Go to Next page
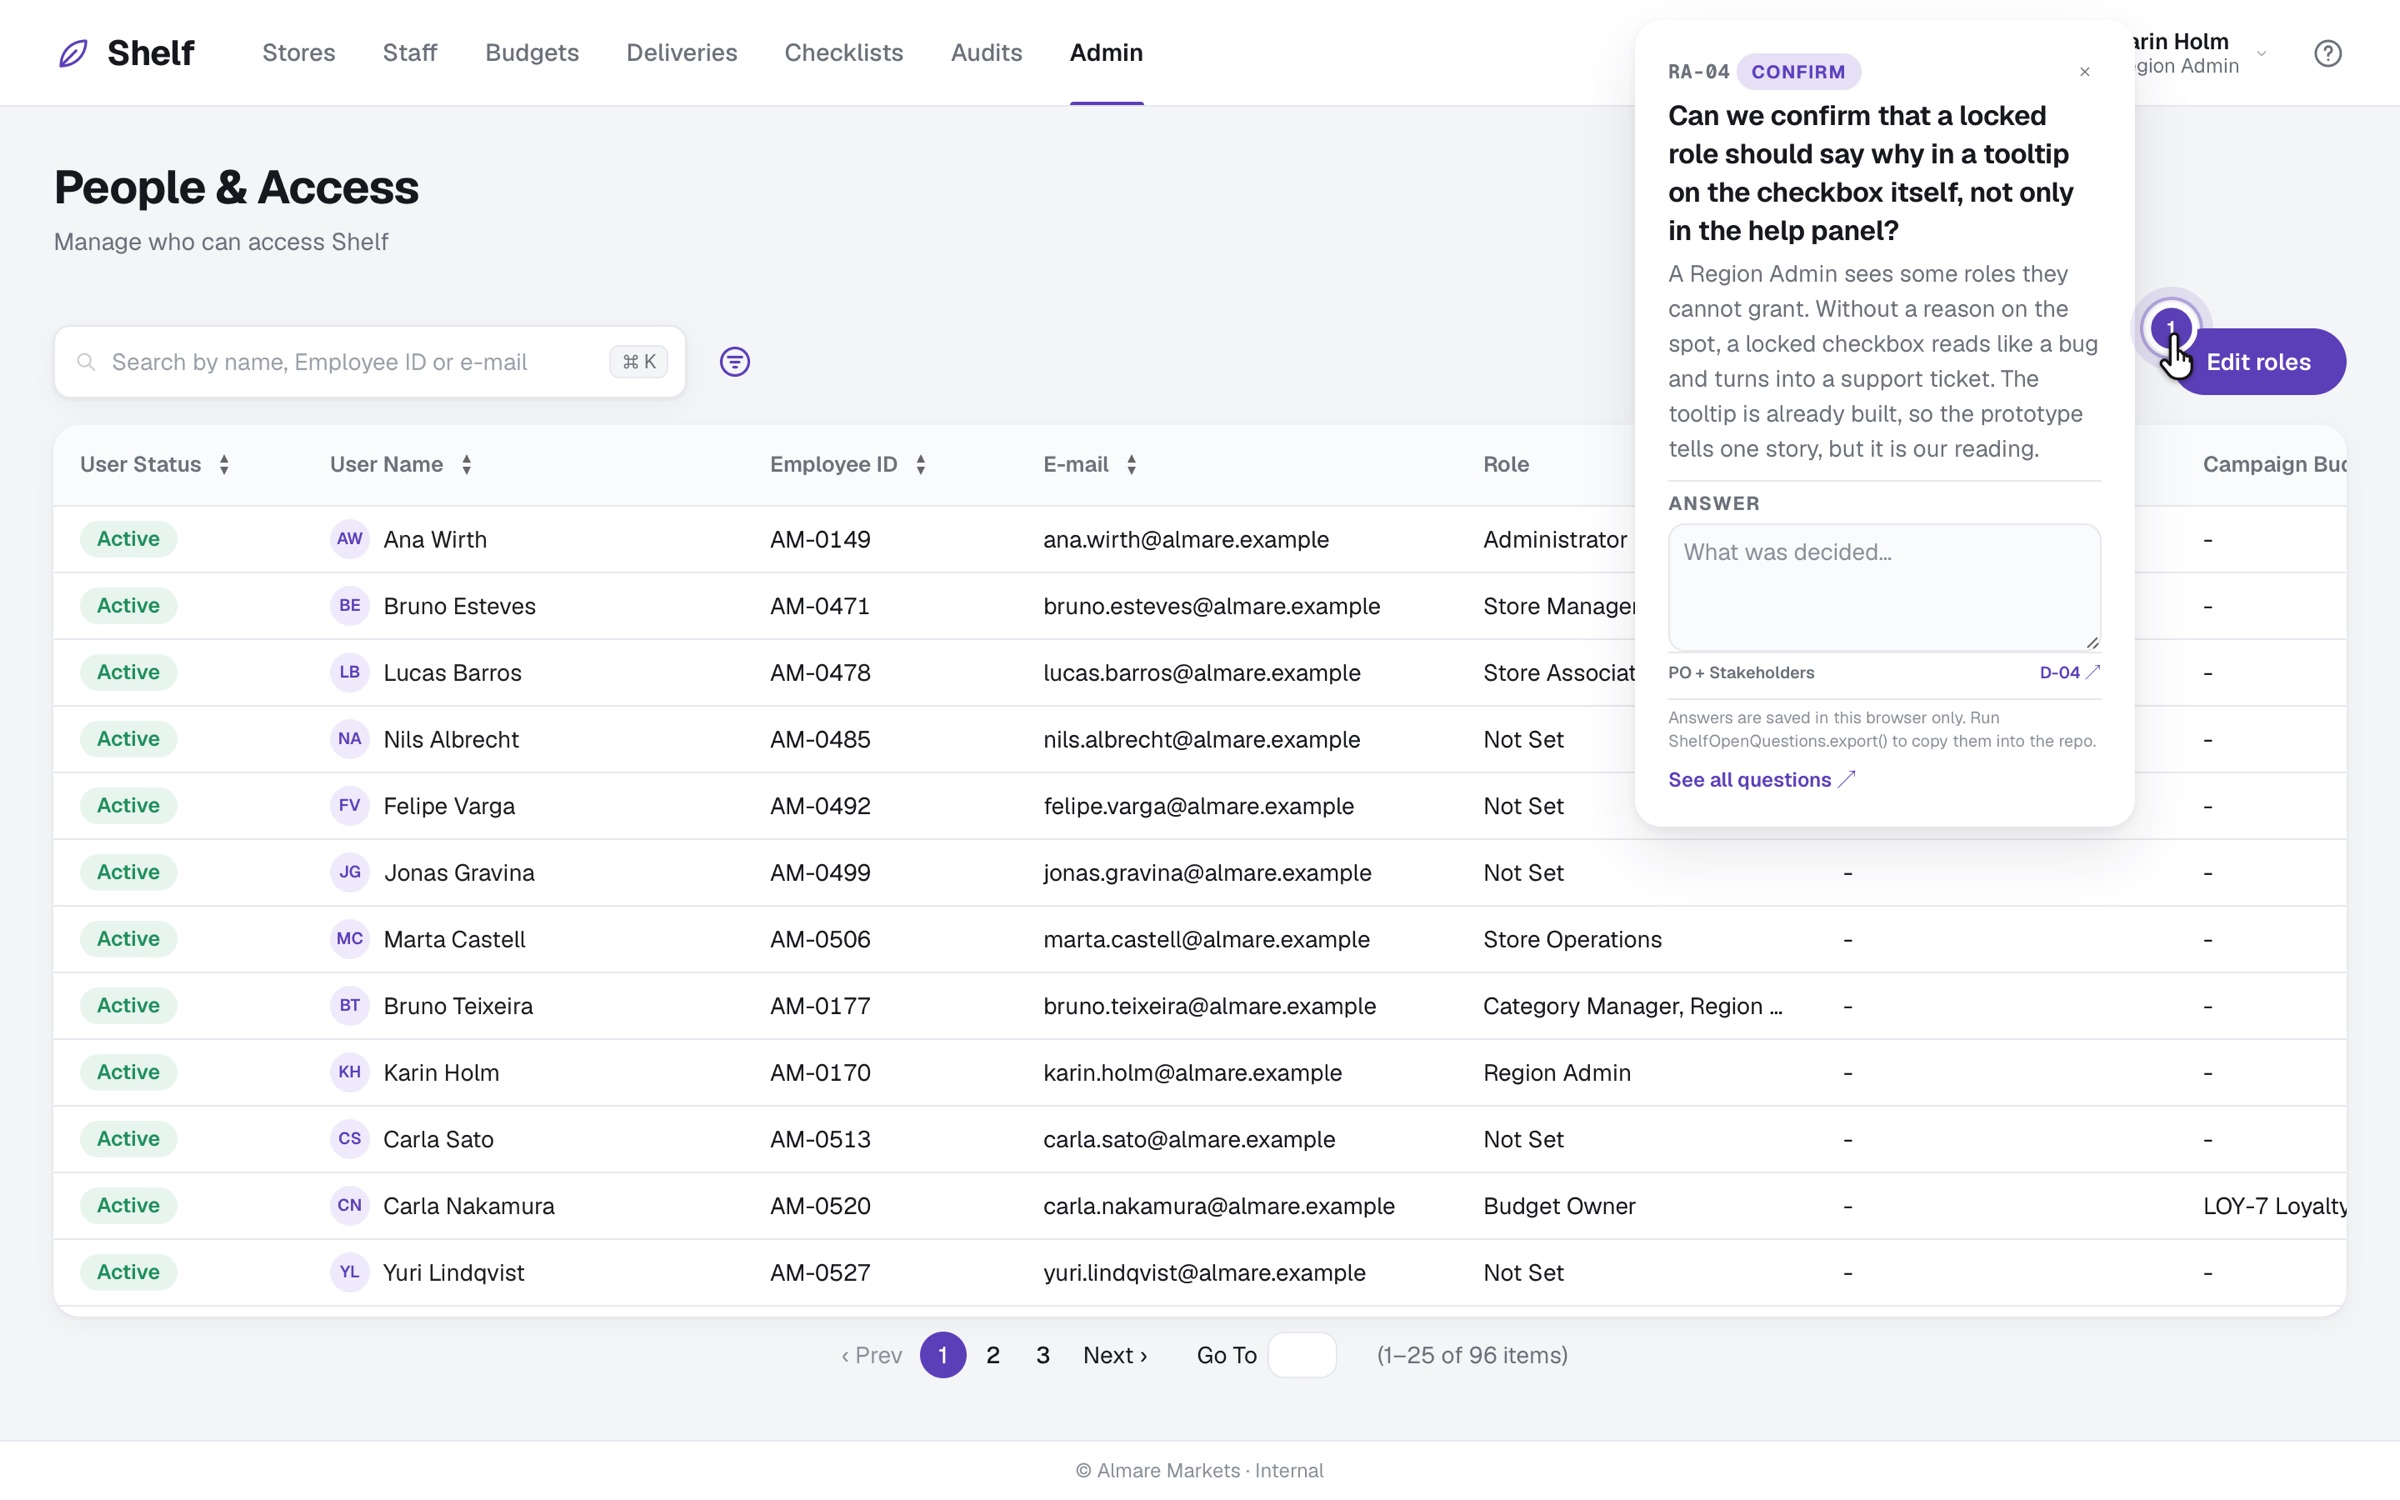The height and width of the screenshot is (1500, 2400). (1115, 1355)
